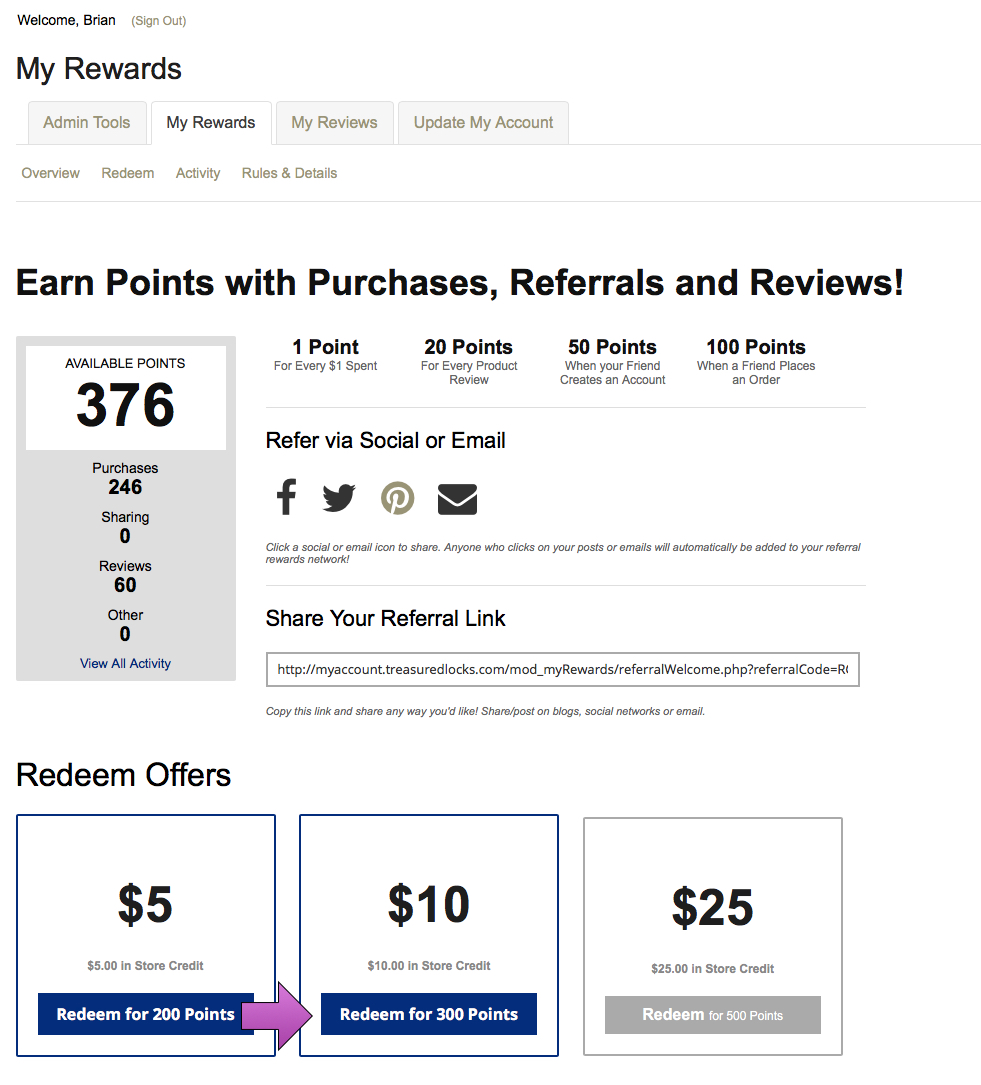981x1085 pixels.
Task: View all rewards activity
Action: point(124,663)
